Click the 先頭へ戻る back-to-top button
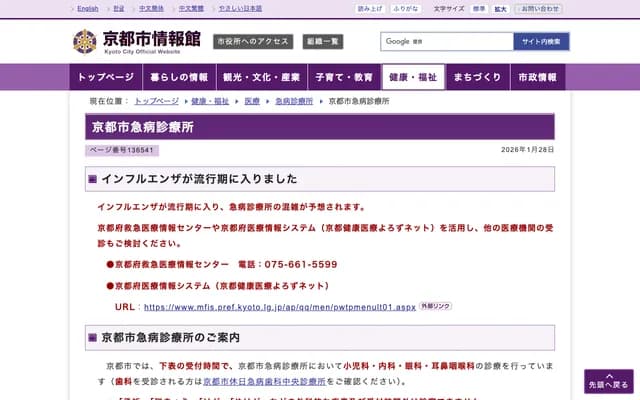Screen dimensions: 640x400 608,381
